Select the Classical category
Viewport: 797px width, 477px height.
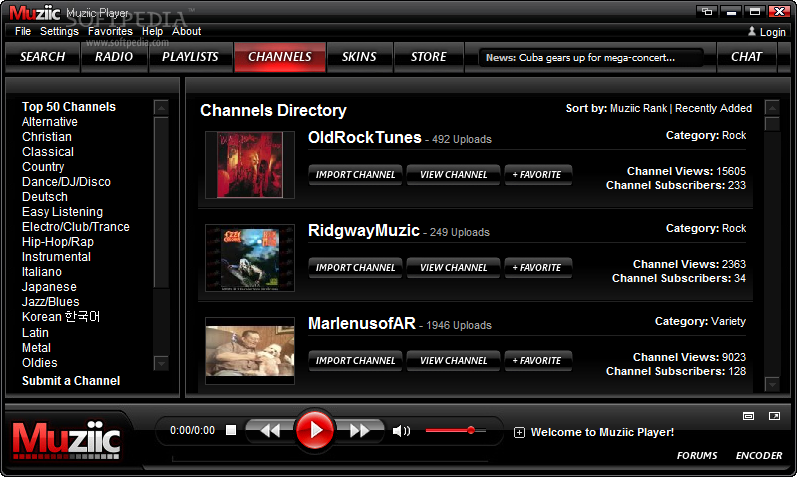pyautogui.click(x=48, y=152)
